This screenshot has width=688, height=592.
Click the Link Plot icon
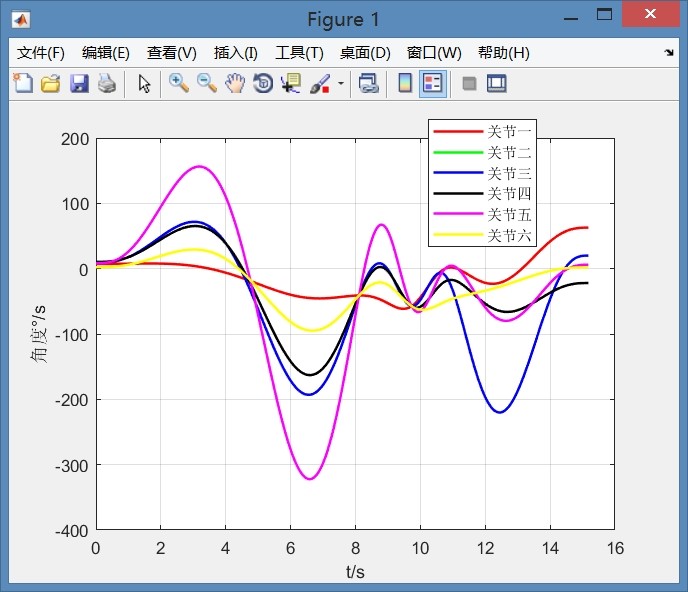coord(368,83)
